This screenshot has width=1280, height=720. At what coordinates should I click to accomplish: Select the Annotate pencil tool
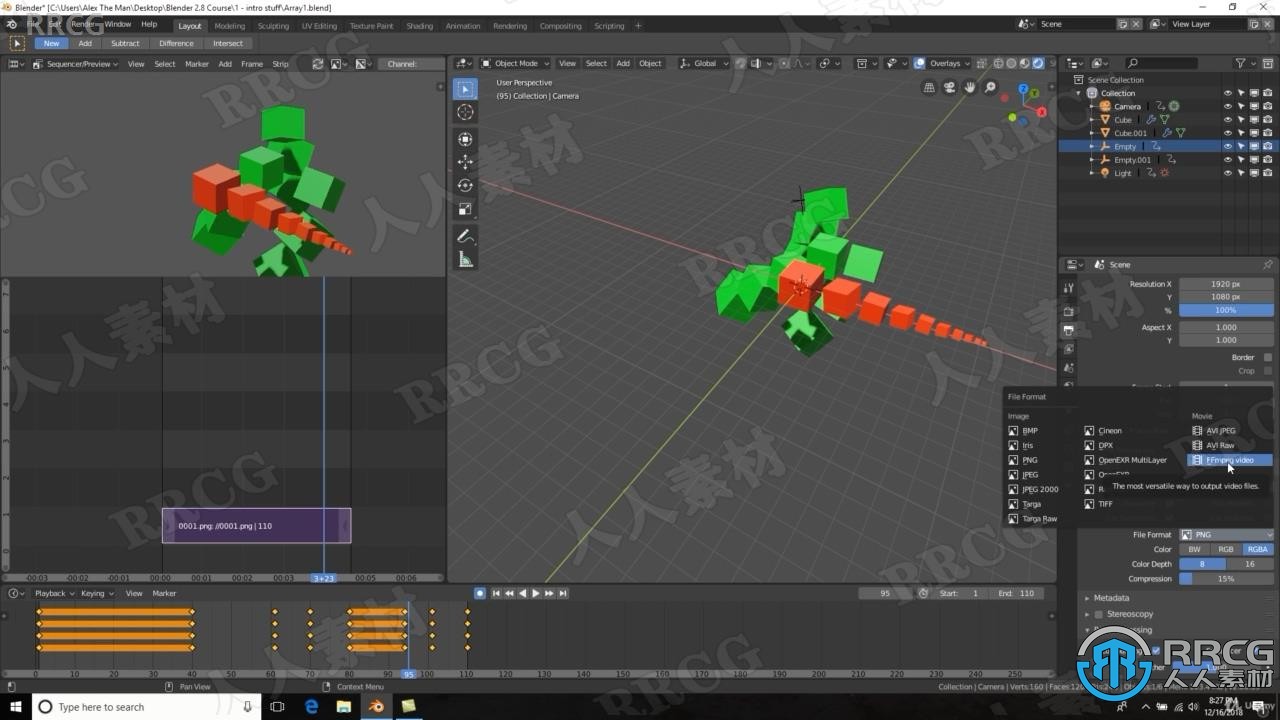pyautogui.click(x=465, y=236)
